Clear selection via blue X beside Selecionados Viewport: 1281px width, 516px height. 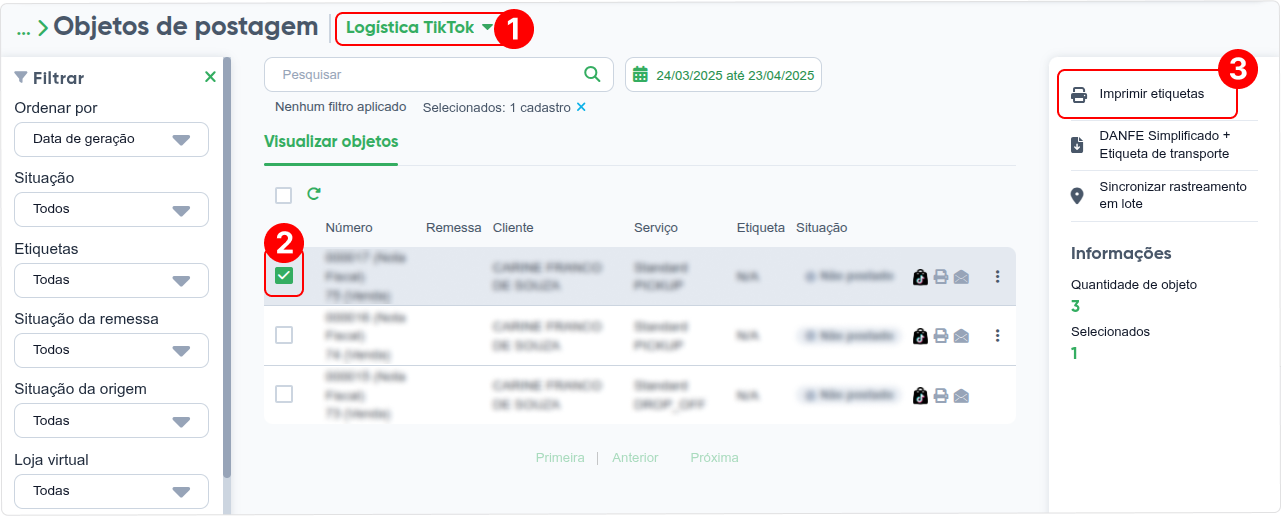(x=581, y=107)
